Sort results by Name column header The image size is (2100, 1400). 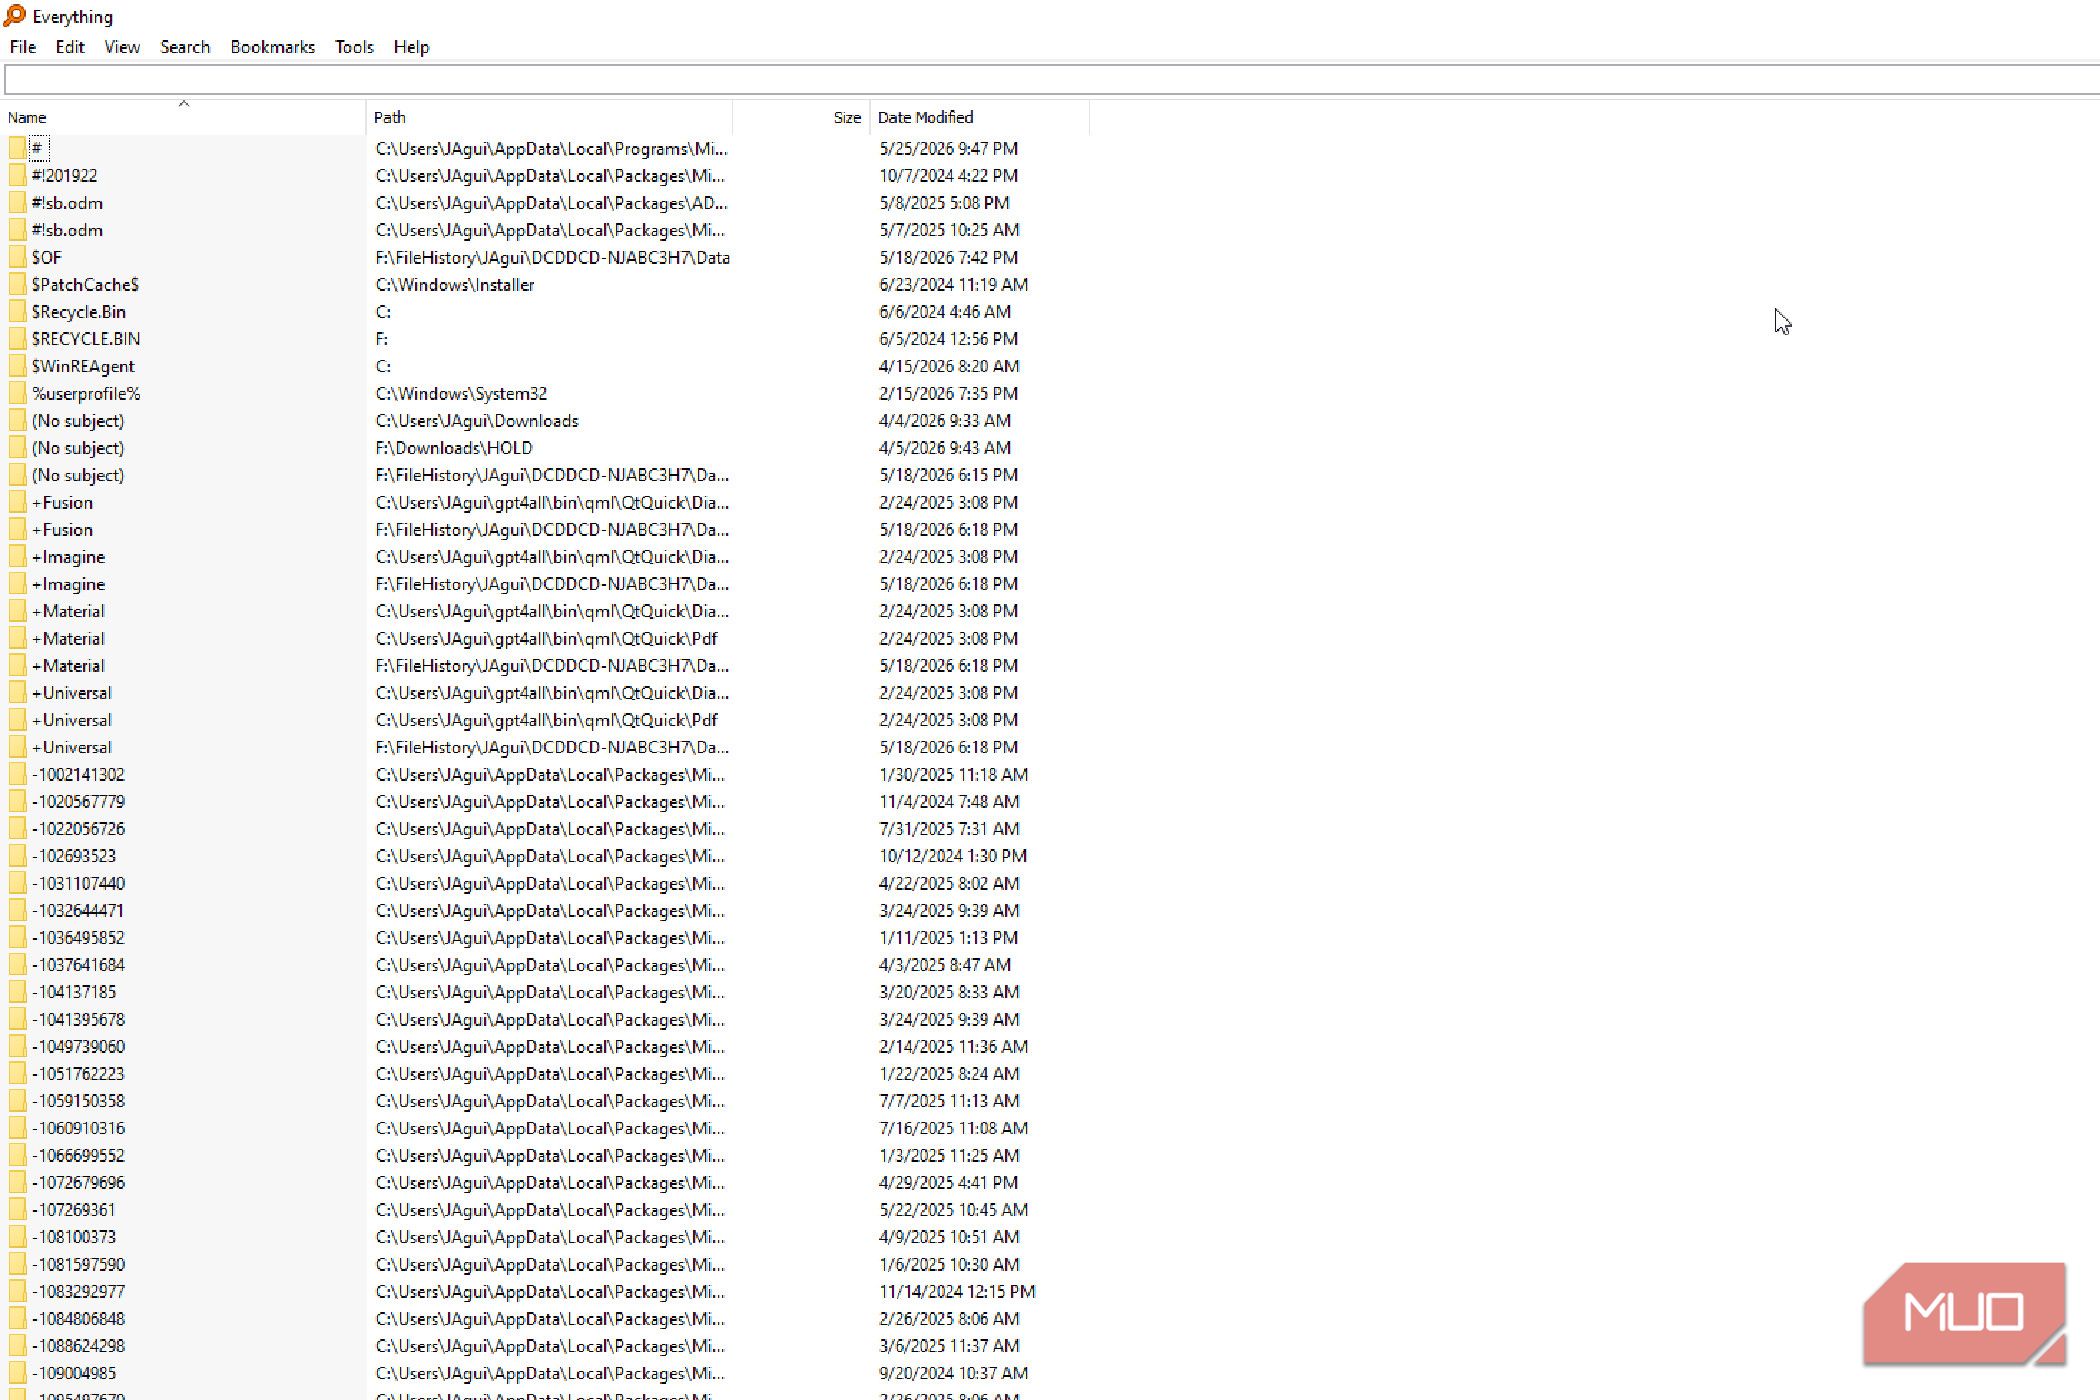click(x=184, y=117)
